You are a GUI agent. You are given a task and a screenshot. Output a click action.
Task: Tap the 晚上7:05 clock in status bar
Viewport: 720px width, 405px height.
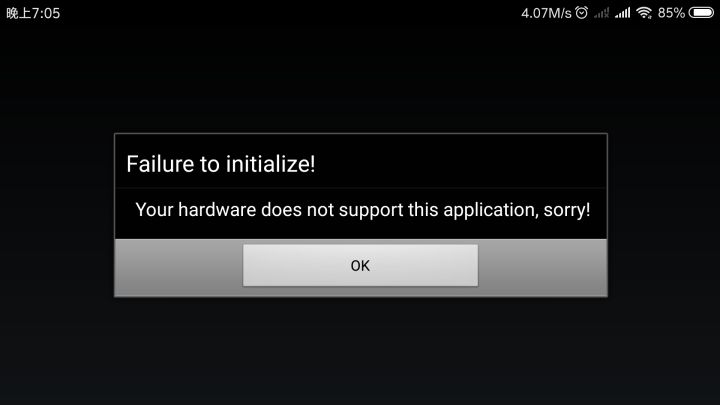[33, 13]
